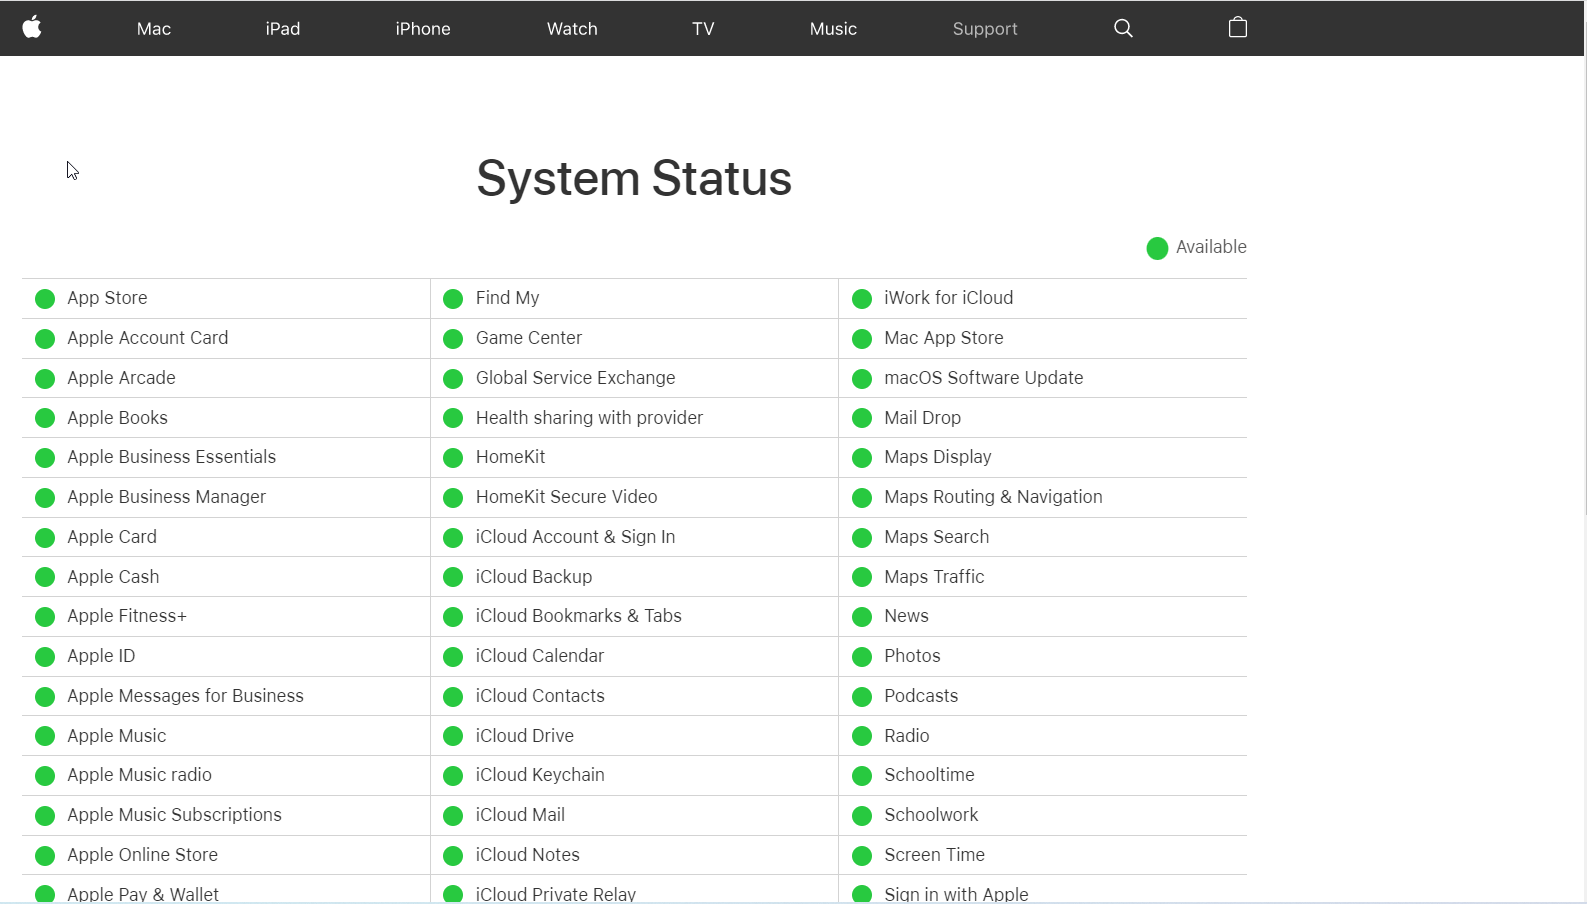1587x904 pixels.
Task: Open the Watch menu item
Action: pyautogui.click(x=572, y=29)
